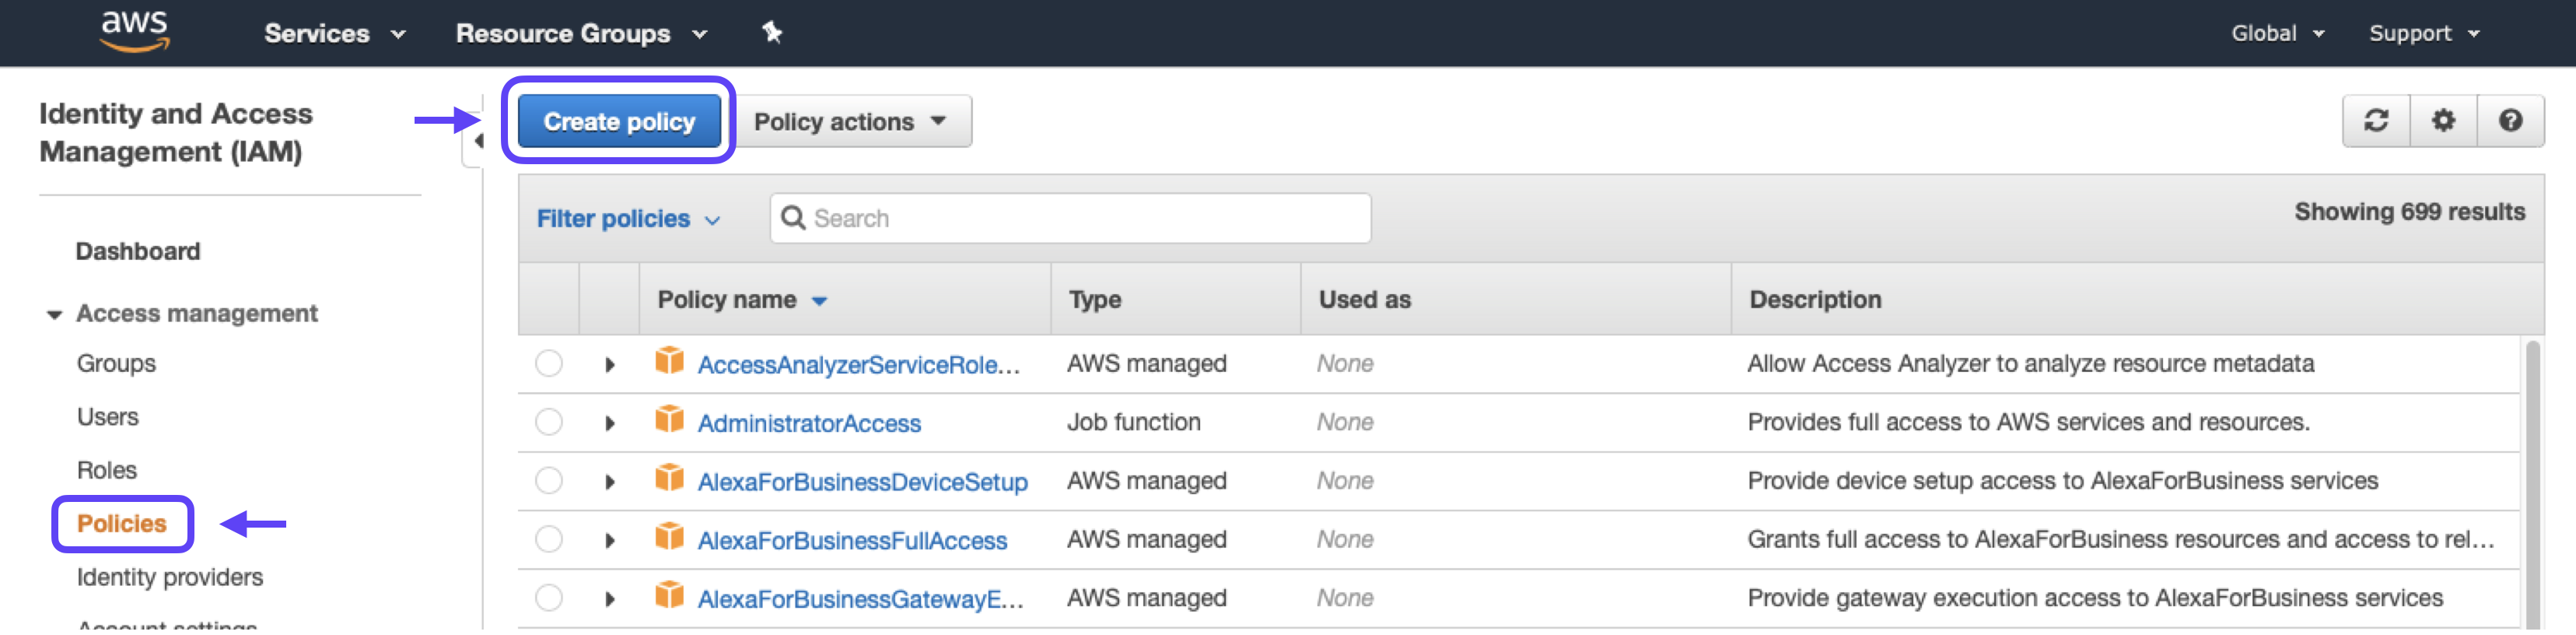Sort by the Policy name column
The height and width of the screenshot is (635, 2576).
point(742,300)
